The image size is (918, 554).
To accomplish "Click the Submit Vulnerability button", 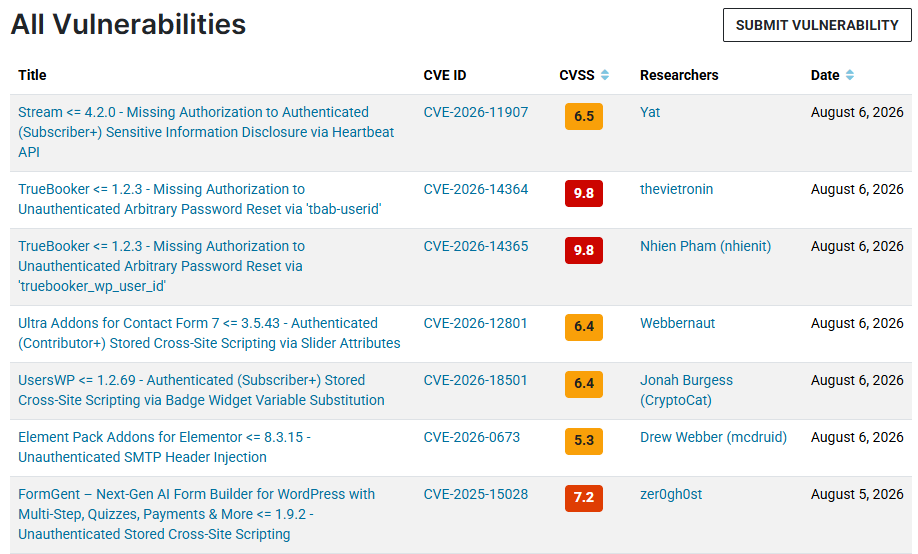I will pos(817,25).
